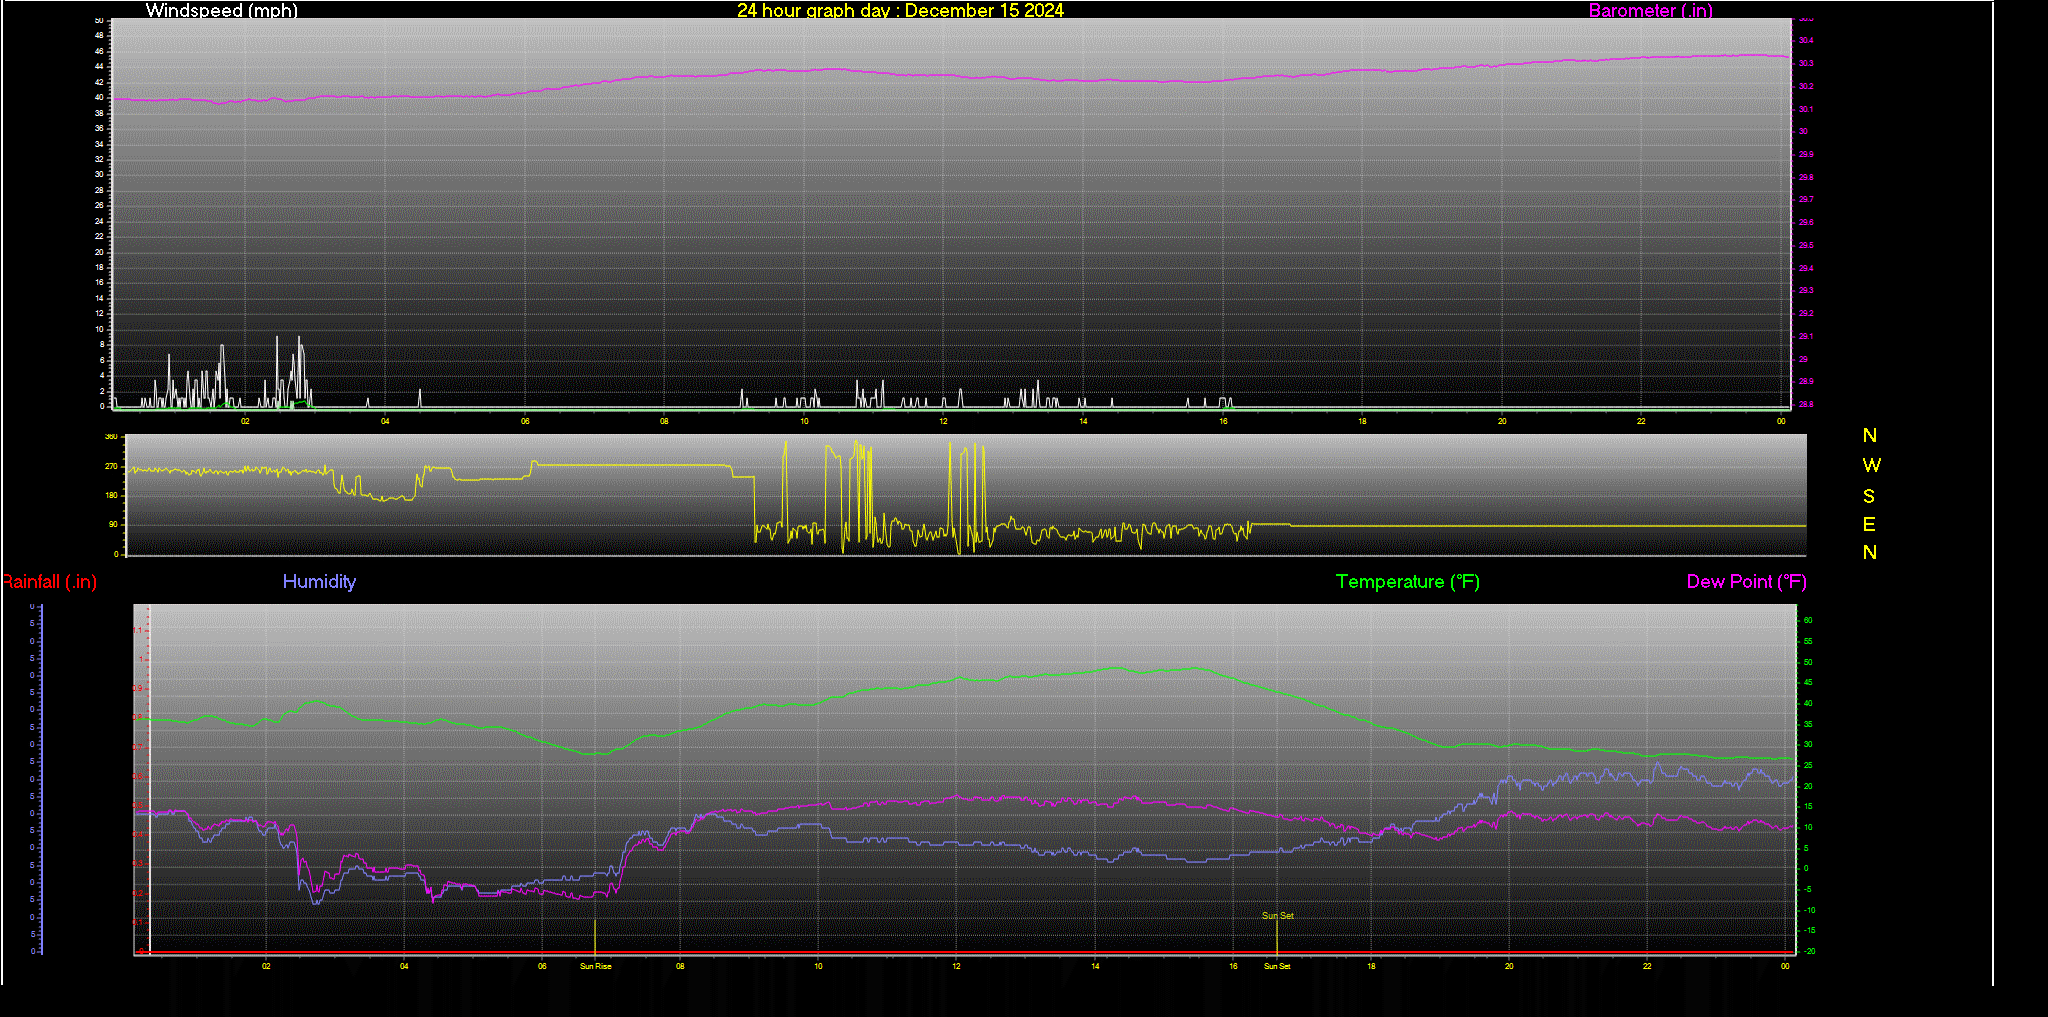
Task: Click hour "14" on the temperature graph time axis
Action: point(1095,966)
